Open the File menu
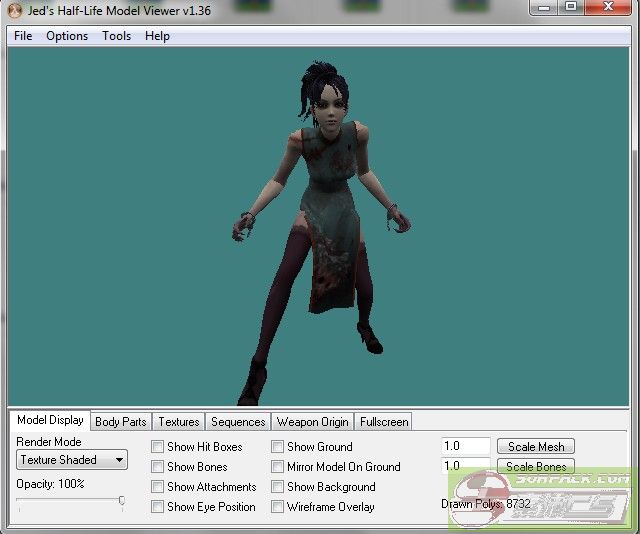The height and width of the screenshot is (534, 640). (23, 36)
